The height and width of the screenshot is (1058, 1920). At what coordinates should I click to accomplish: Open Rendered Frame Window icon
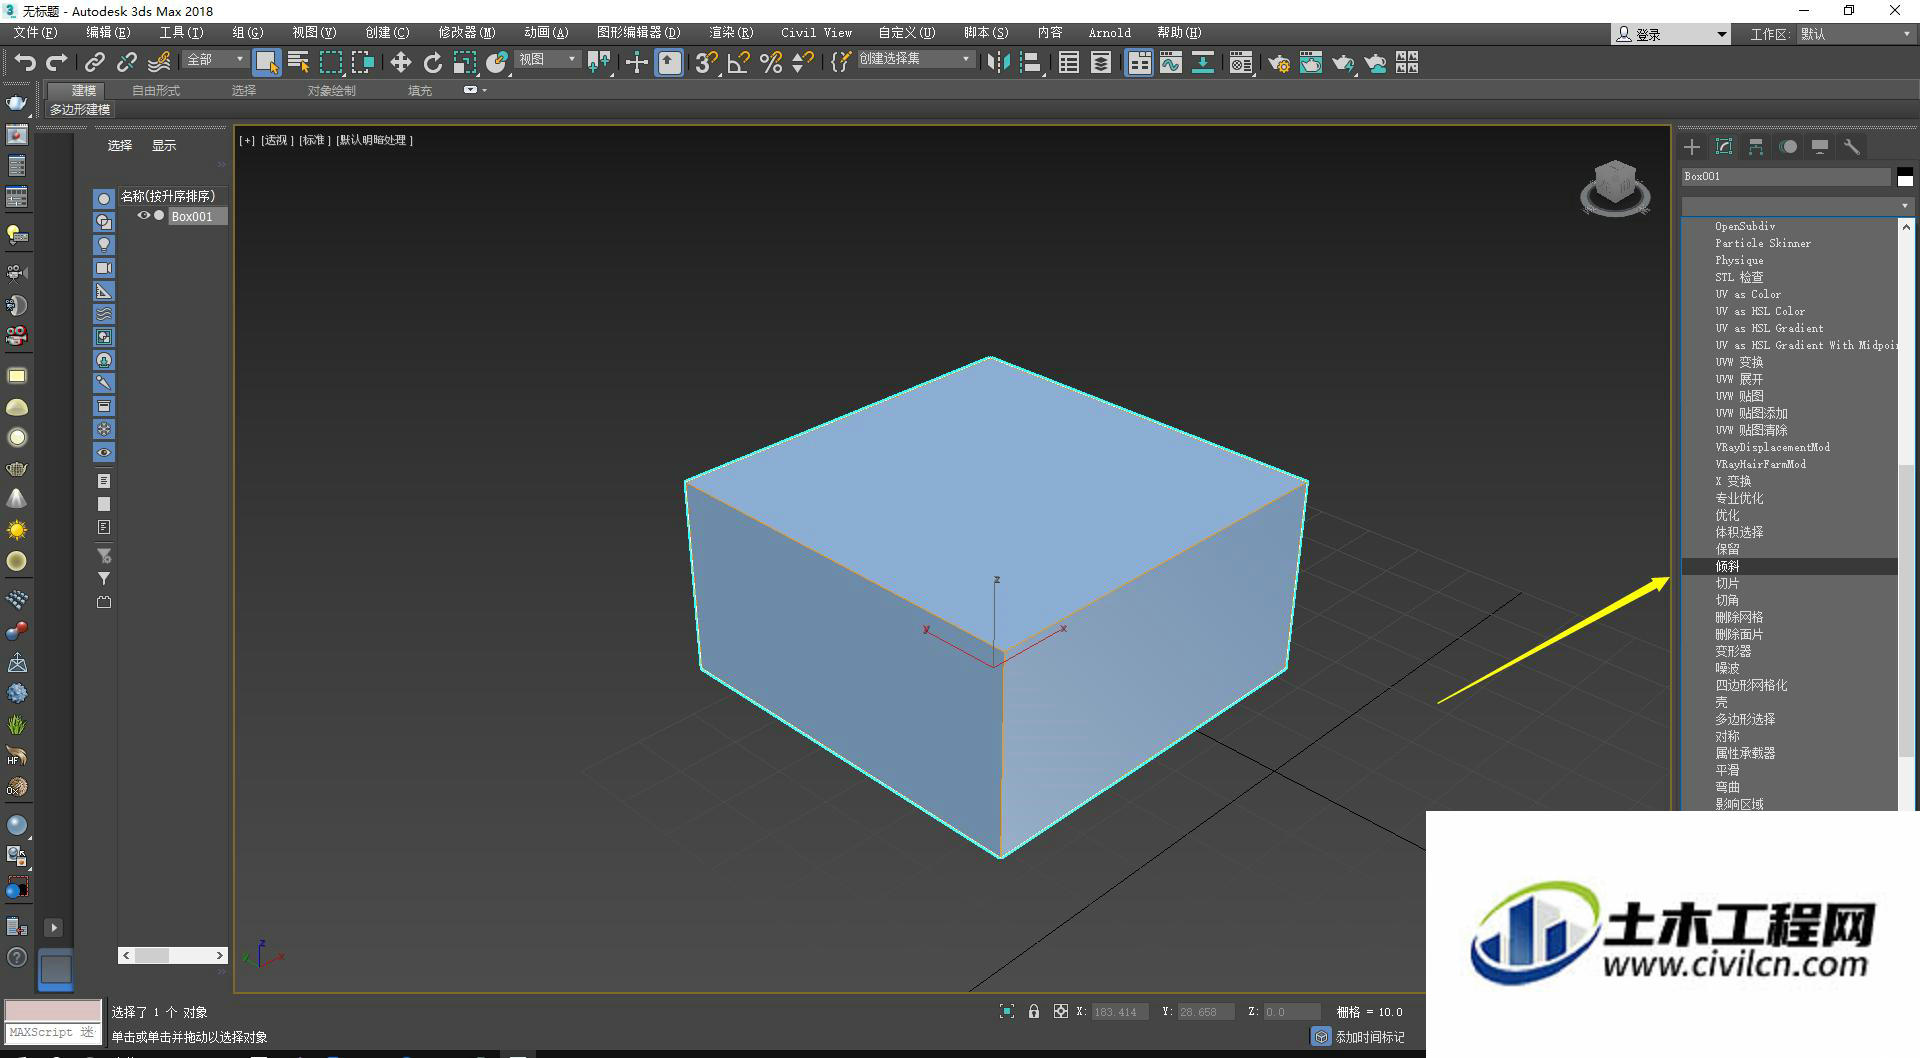tap(1310, 63)
